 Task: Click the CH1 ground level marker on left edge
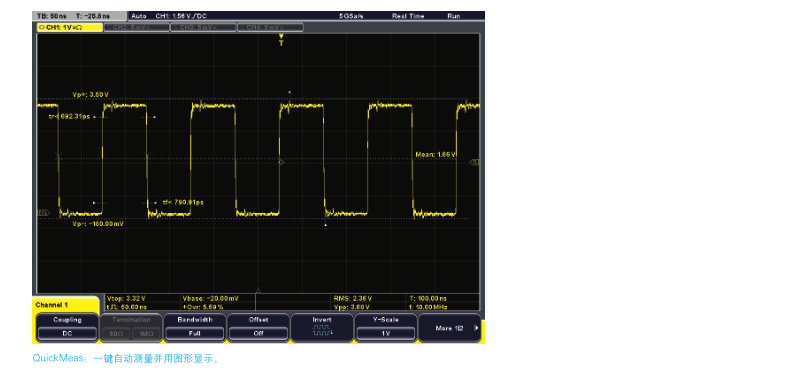pos(44,213)
